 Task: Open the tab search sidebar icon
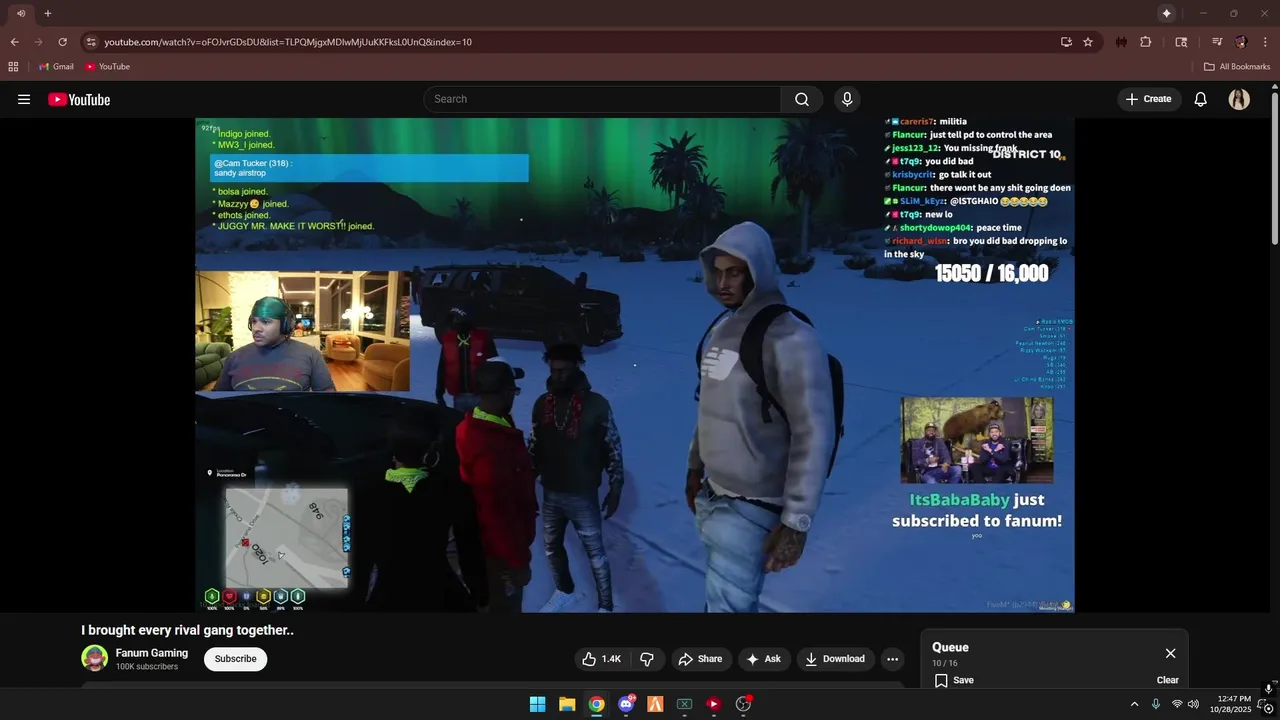(x=1181, y=42)
